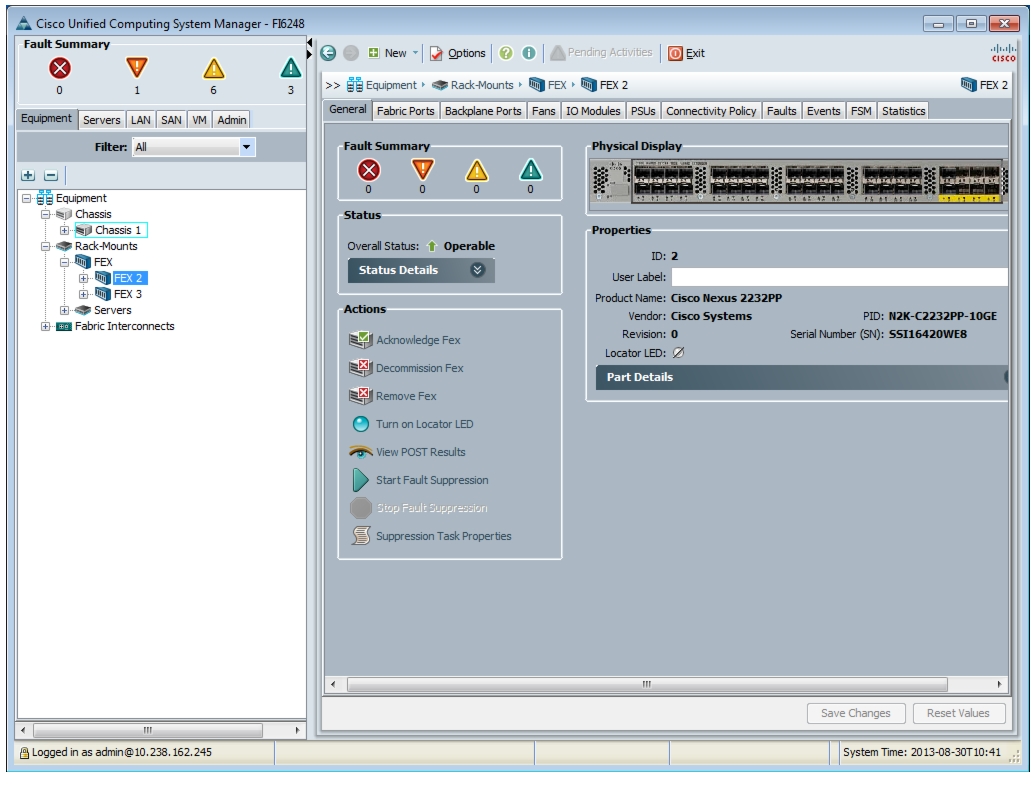1035x797 pixels.
Task: Open help with the green question mark icon
Action: [506, 53]
